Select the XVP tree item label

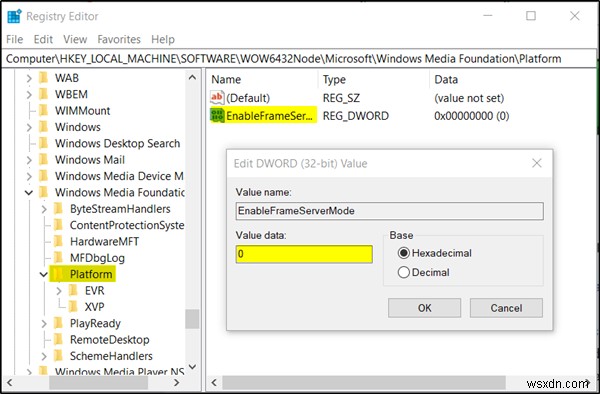tap(94, 307)
